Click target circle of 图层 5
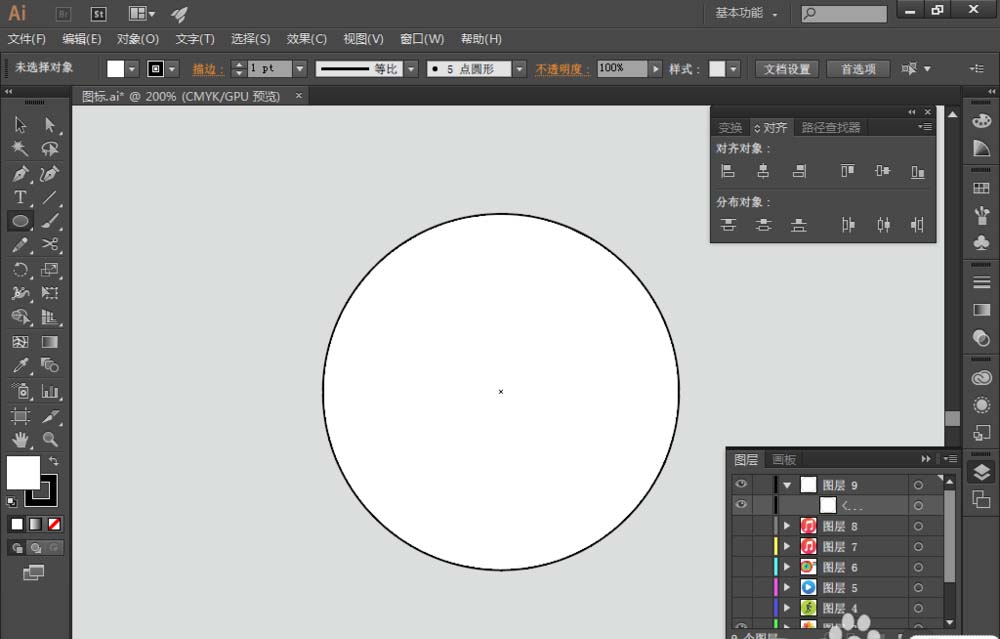Screen dimensions: 1000x639 (x=918, y=587)
